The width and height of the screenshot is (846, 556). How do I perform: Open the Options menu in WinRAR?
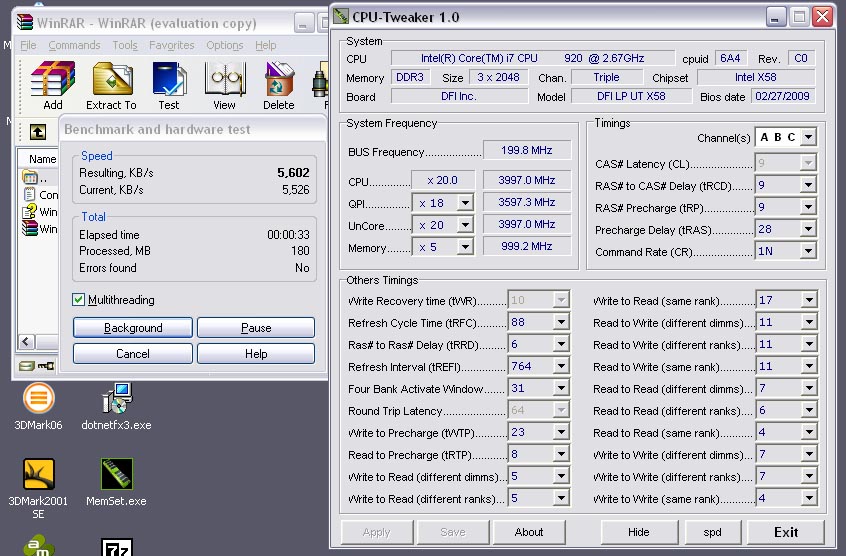coord(224,45)
